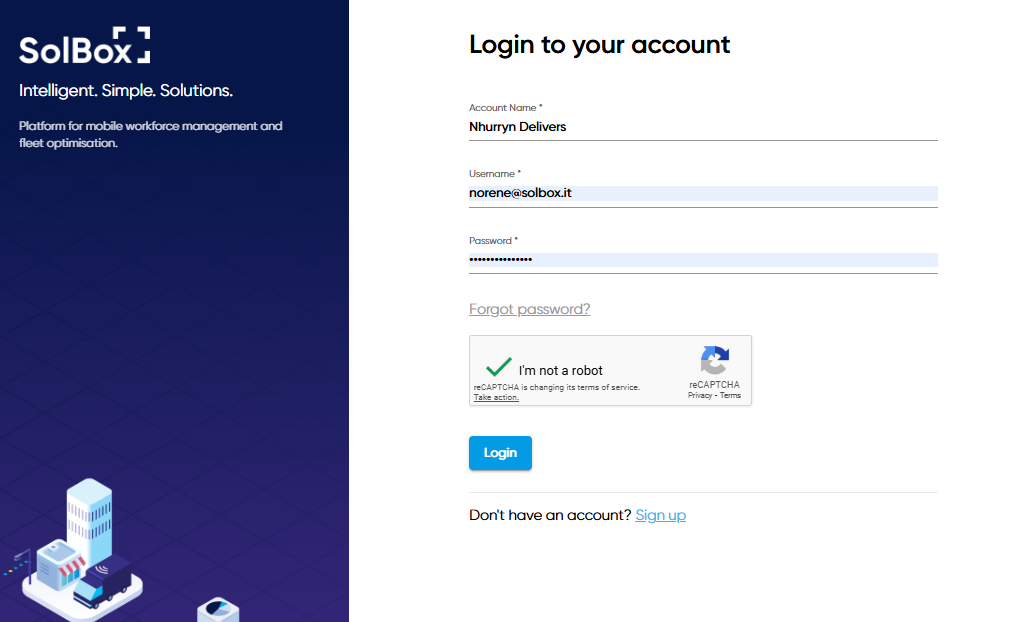The image size is (1027, 622).
Task: Click the delivery truck illustration
Action: coord(105,582)
